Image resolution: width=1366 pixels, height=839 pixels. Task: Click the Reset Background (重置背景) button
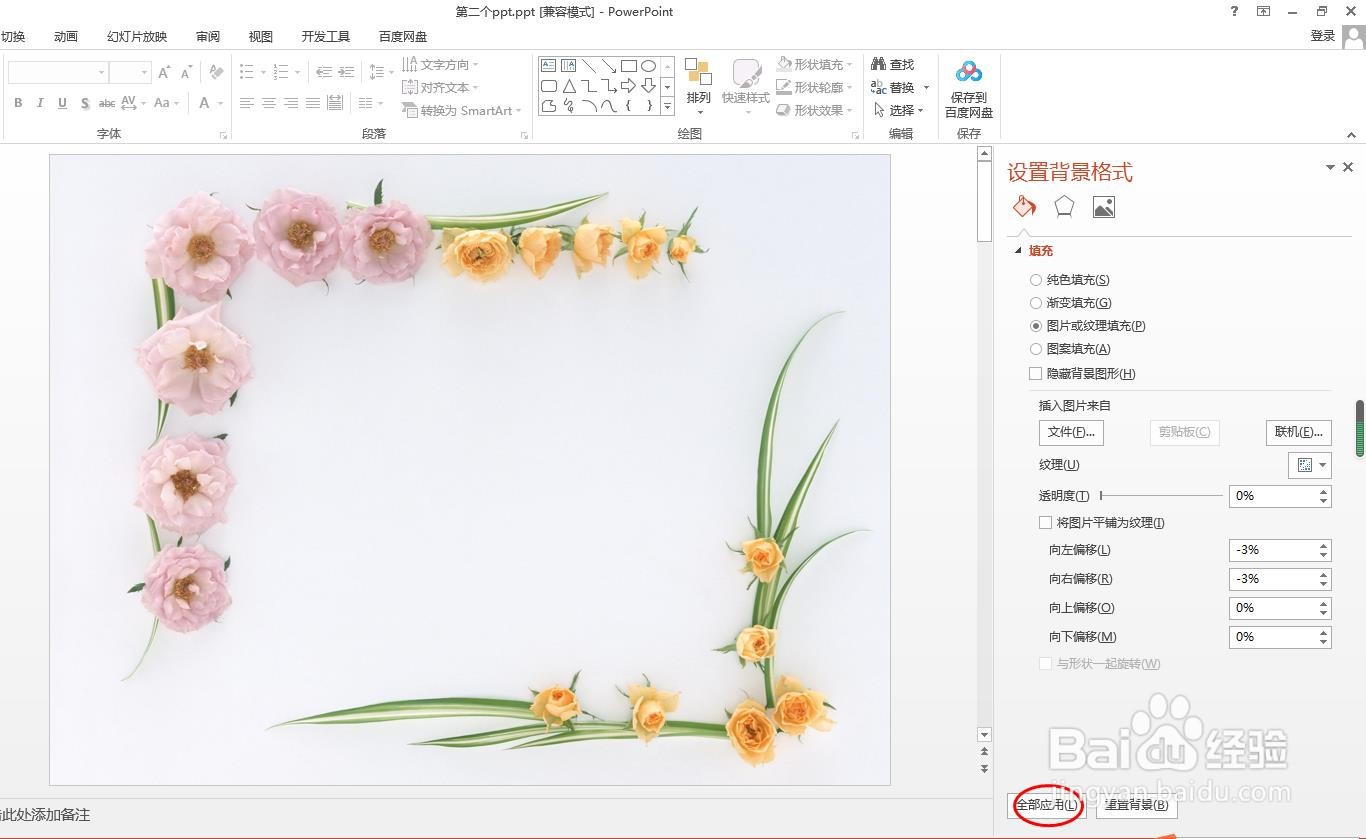pyautogui.click(x=1135, y=804)
